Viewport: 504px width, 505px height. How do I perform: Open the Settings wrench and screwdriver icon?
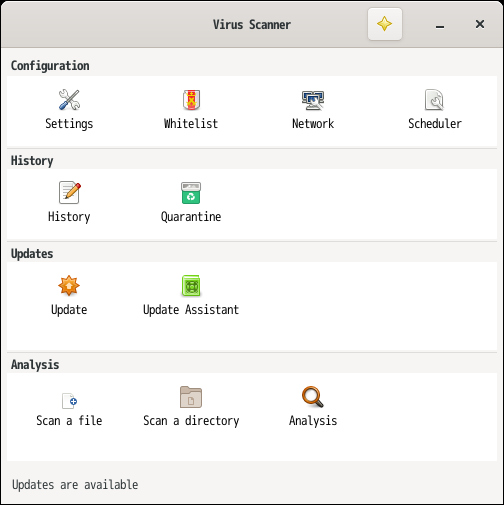pos(69,100)
